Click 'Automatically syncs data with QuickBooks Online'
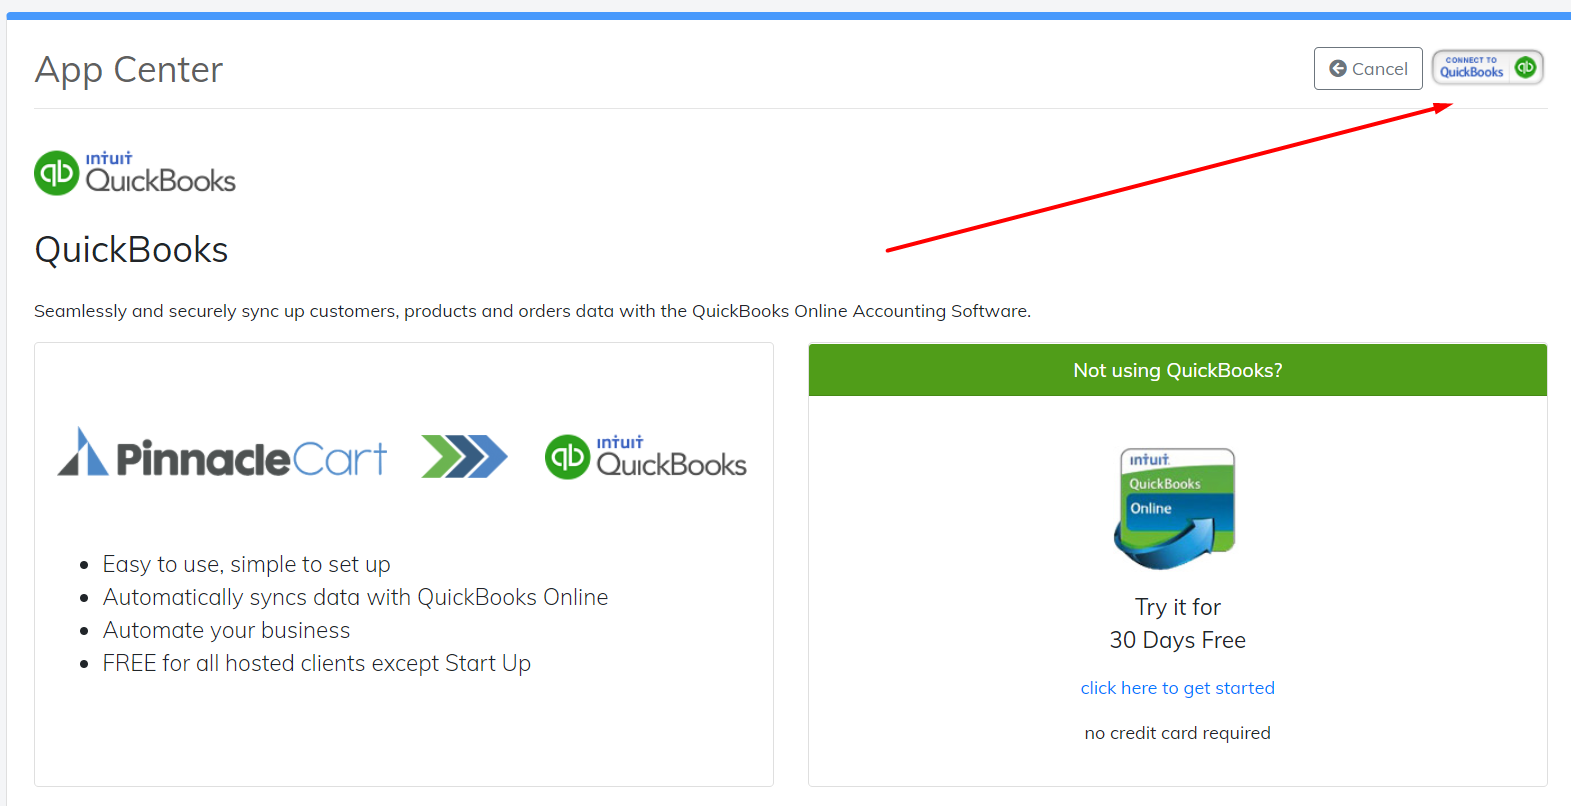This screenshot has width=1571, height=806. point(355,597)
